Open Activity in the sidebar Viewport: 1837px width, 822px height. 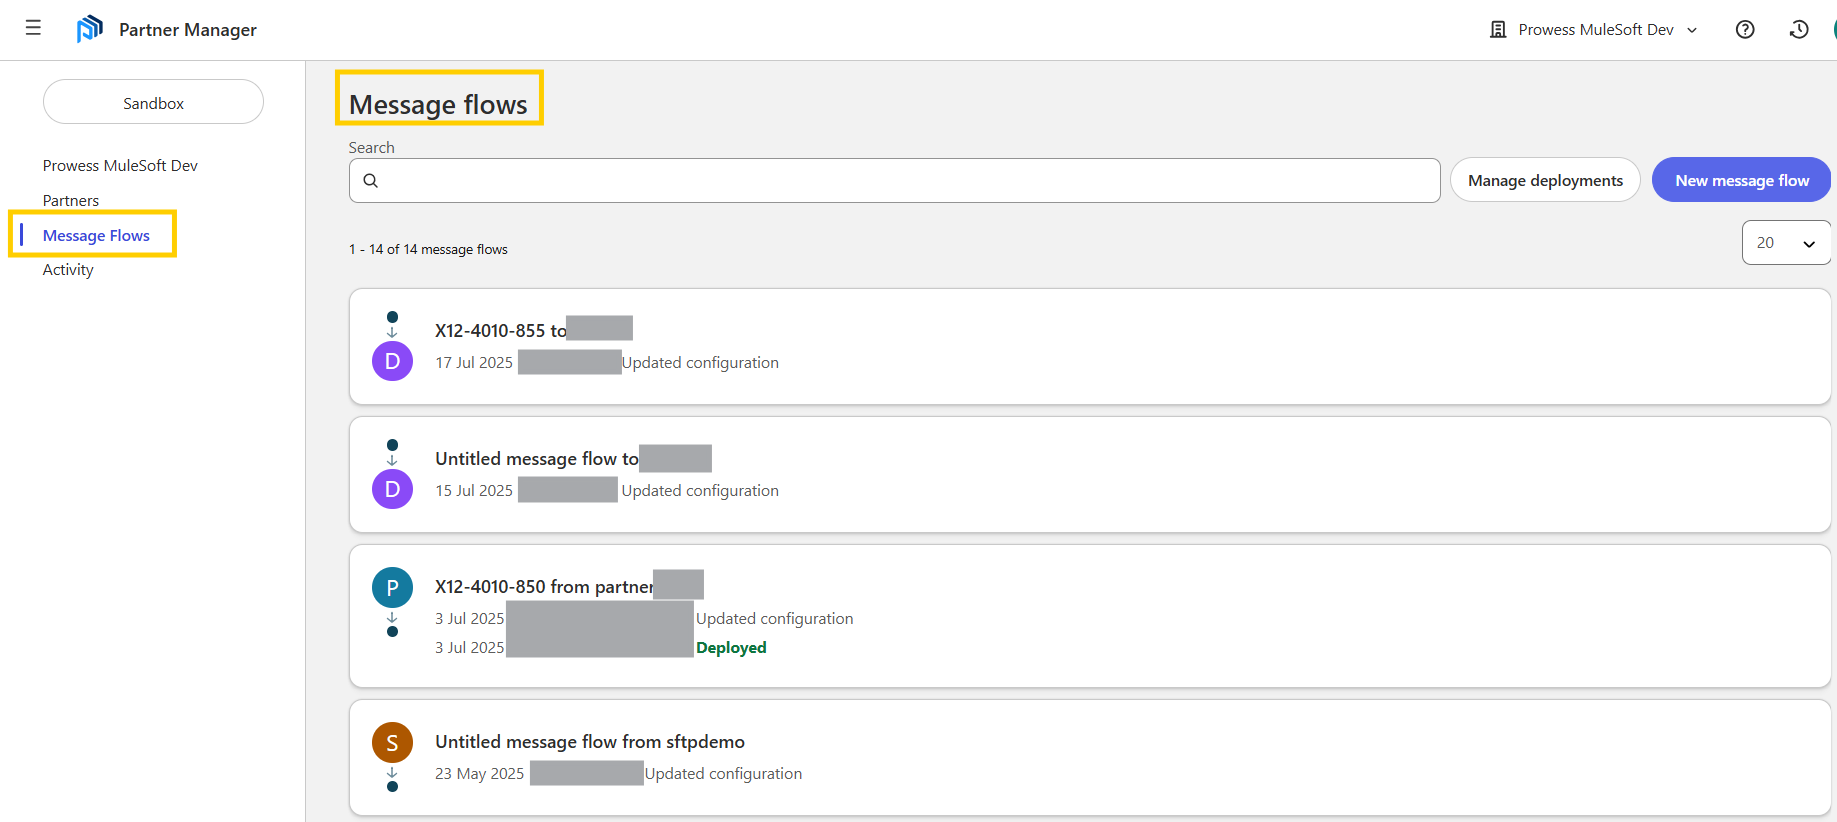pyautogui.click(x=68, y=270)
